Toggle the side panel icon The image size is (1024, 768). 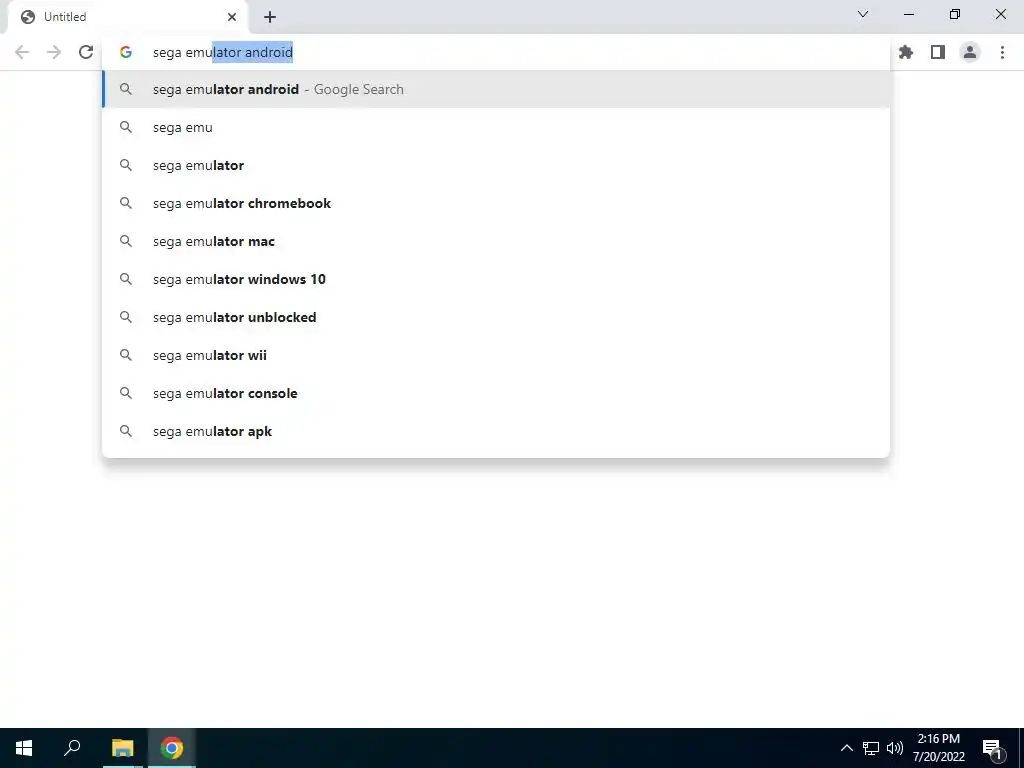pos(938,52)
